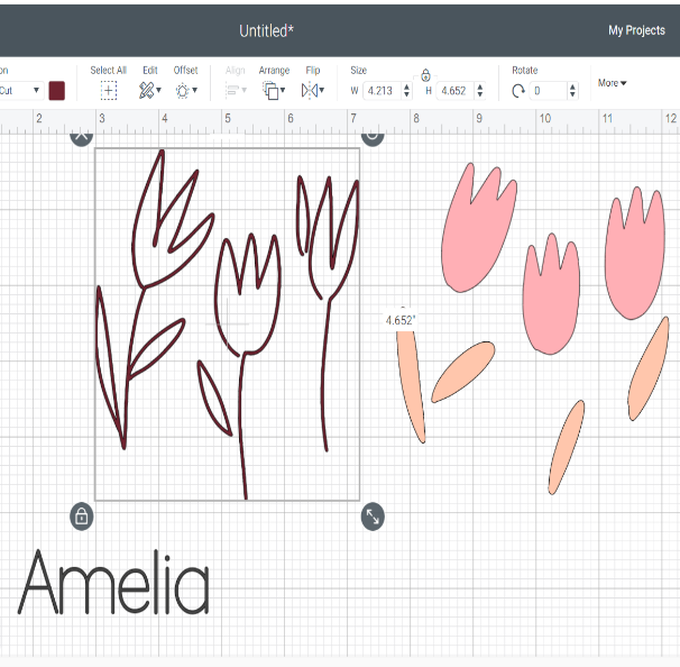Open the Arrange options
Viewport: 680px width, 667px height.
[x=273, y=90]
